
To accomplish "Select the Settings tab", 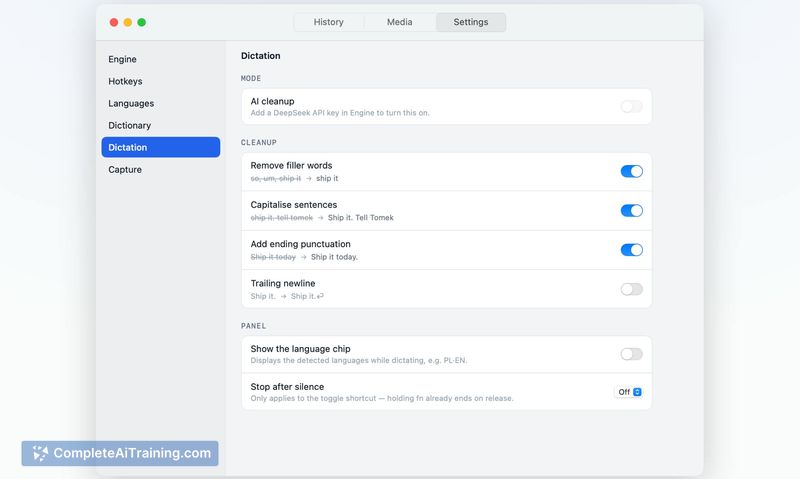I will tap(471, 22).
